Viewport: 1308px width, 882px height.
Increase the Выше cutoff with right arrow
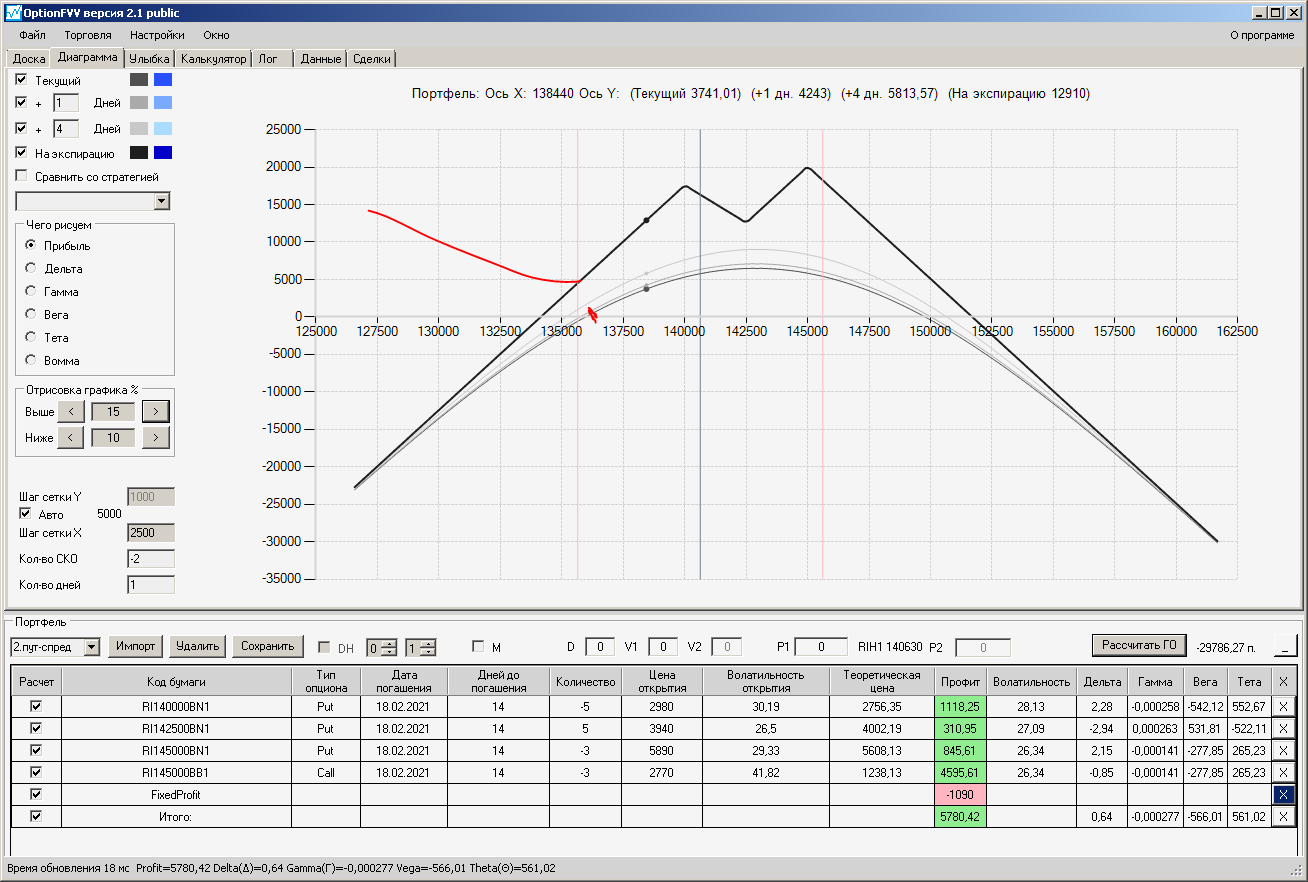tap(155, 411)
